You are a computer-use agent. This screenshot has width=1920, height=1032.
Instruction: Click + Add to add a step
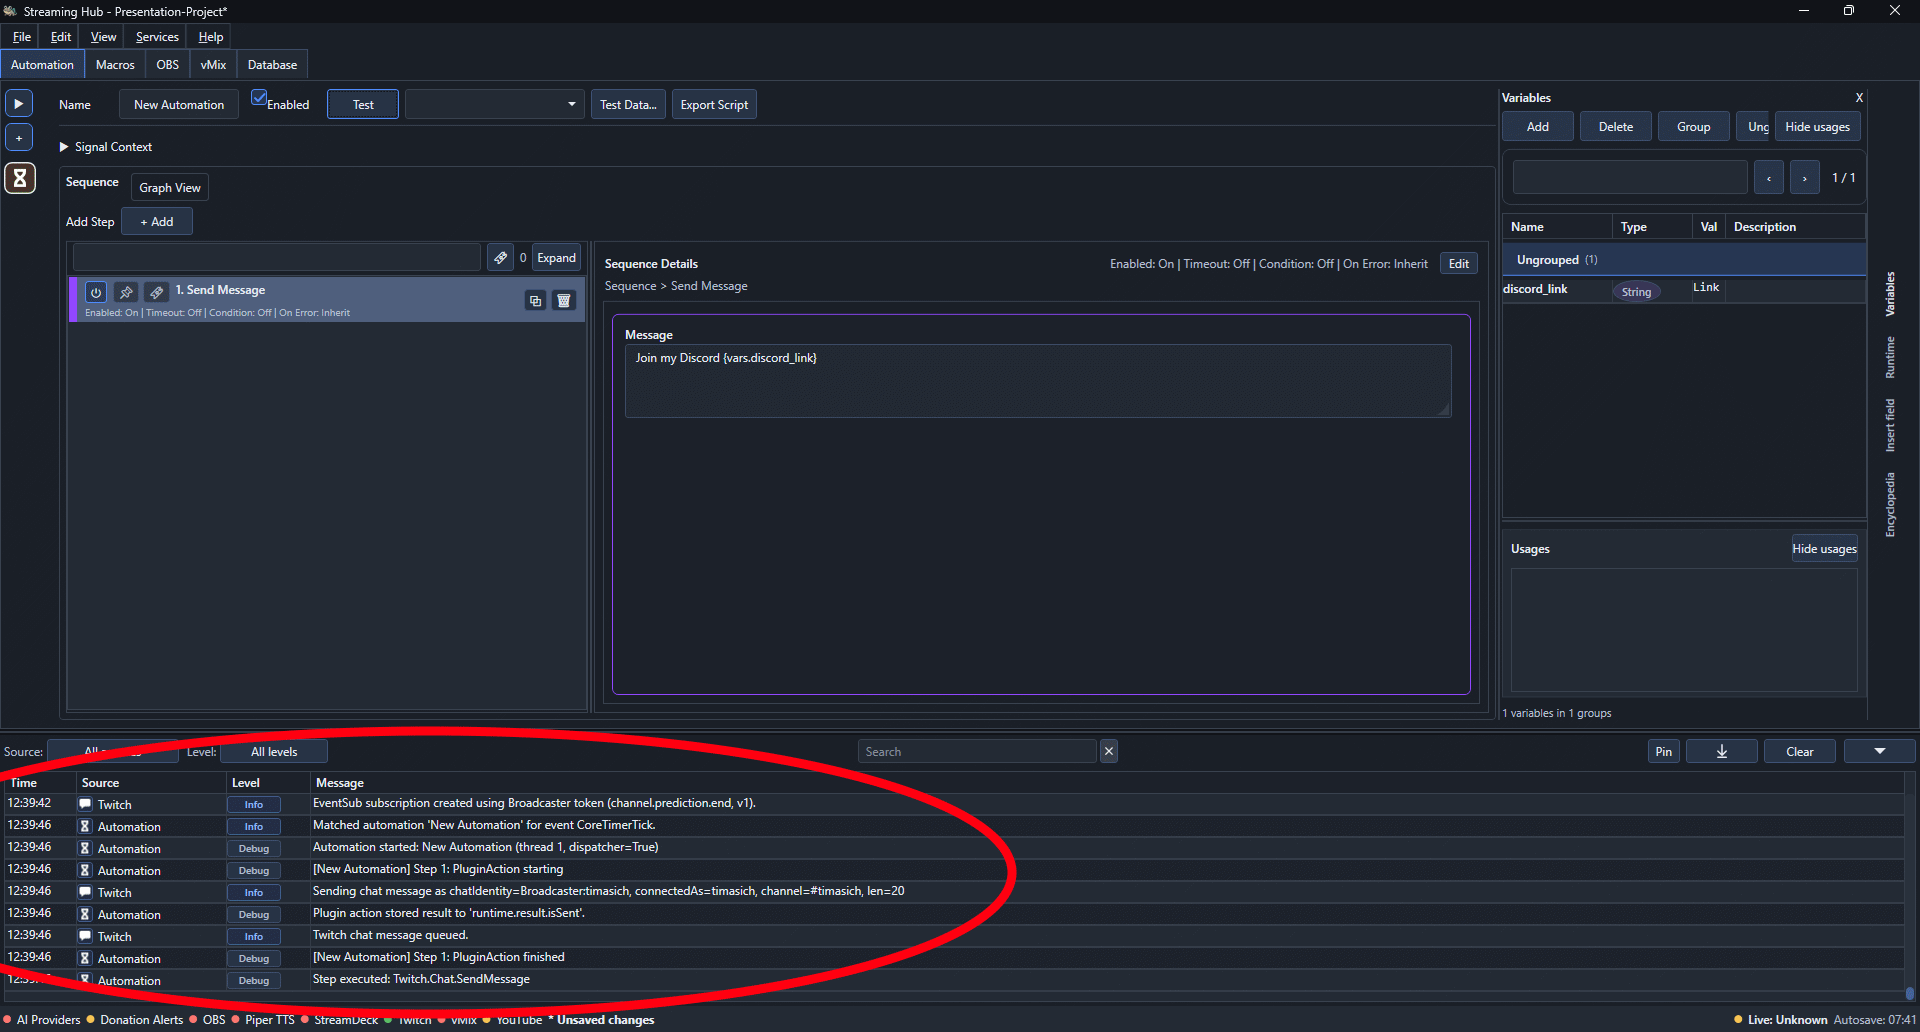tap(157, 222)
